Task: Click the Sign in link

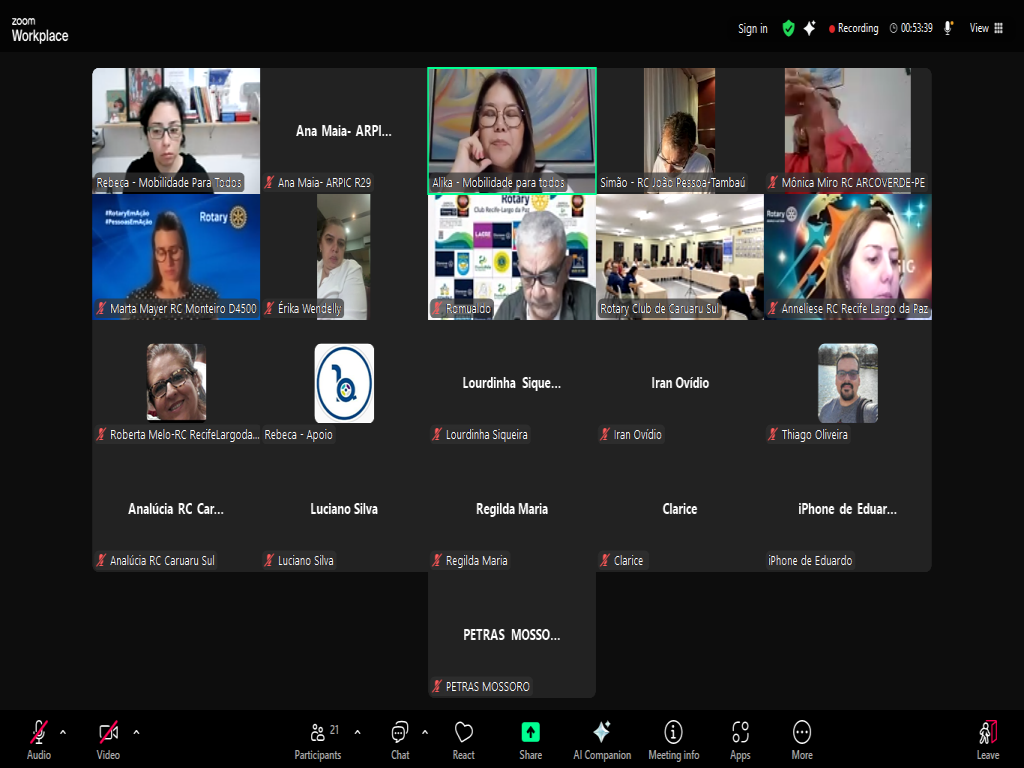Action: [752, 28]
